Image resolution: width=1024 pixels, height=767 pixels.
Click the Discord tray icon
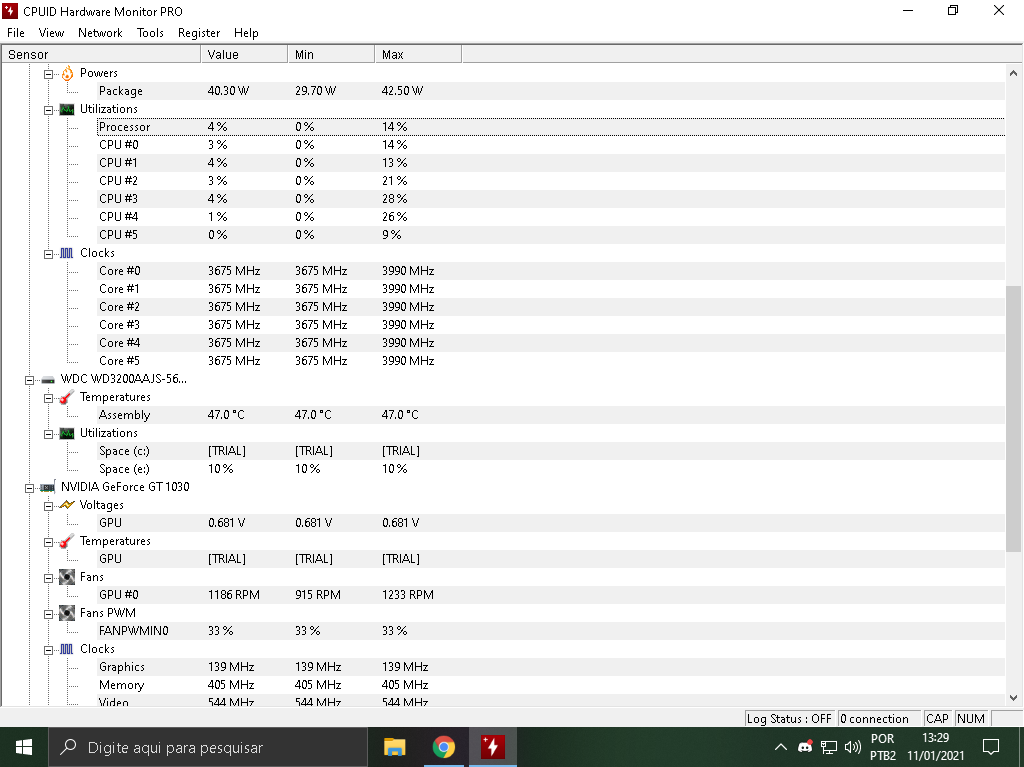[805, 747]
